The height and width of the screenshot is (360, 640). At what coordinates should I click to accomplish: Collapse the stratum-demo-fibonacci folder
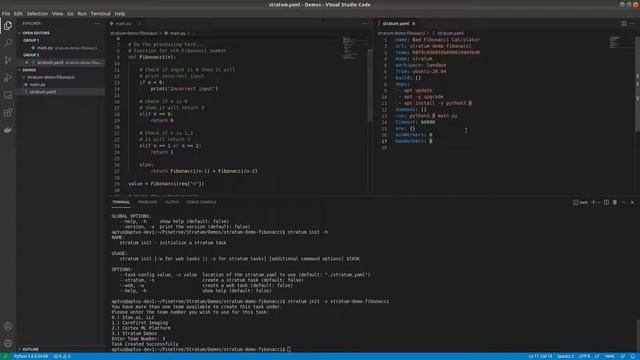pyautogui.click(x=51, y=77)
